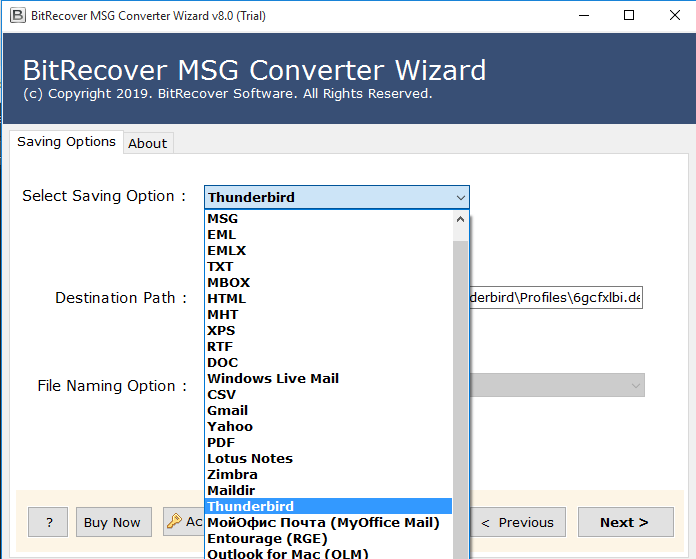Pick Zimbra saving option
Screen dimensions: 696x559
pos(328,474)
